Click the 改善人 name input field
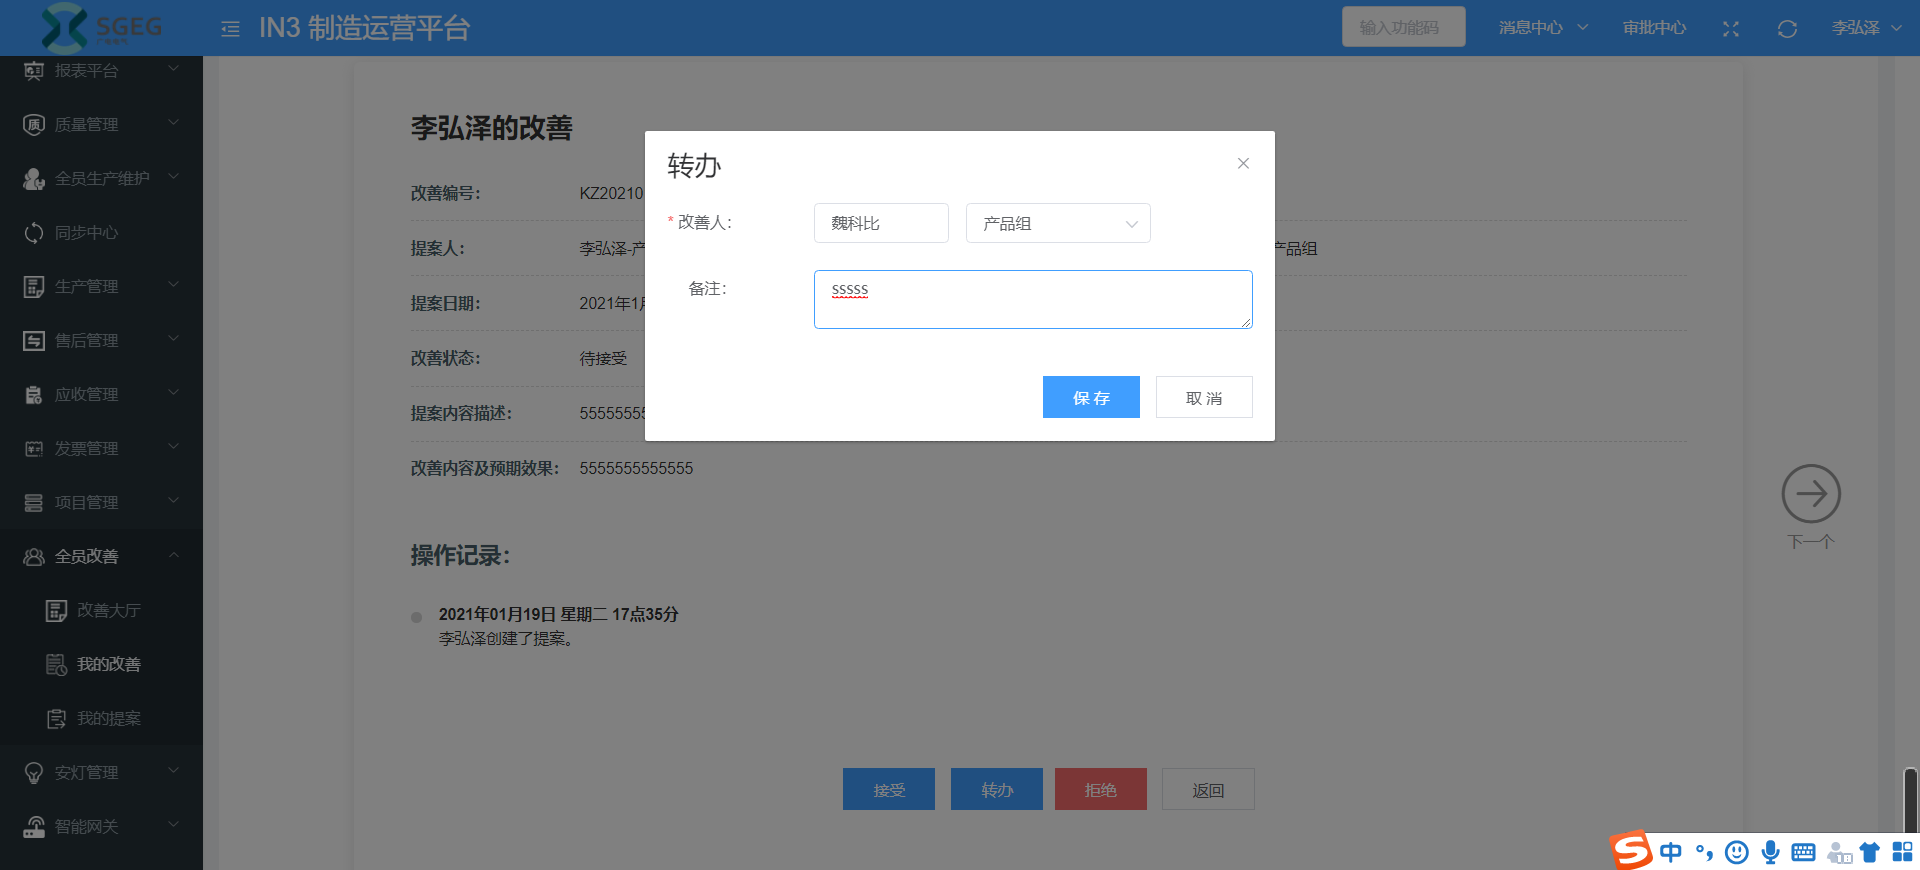1920x870 pixels. (x=880, y=223)
